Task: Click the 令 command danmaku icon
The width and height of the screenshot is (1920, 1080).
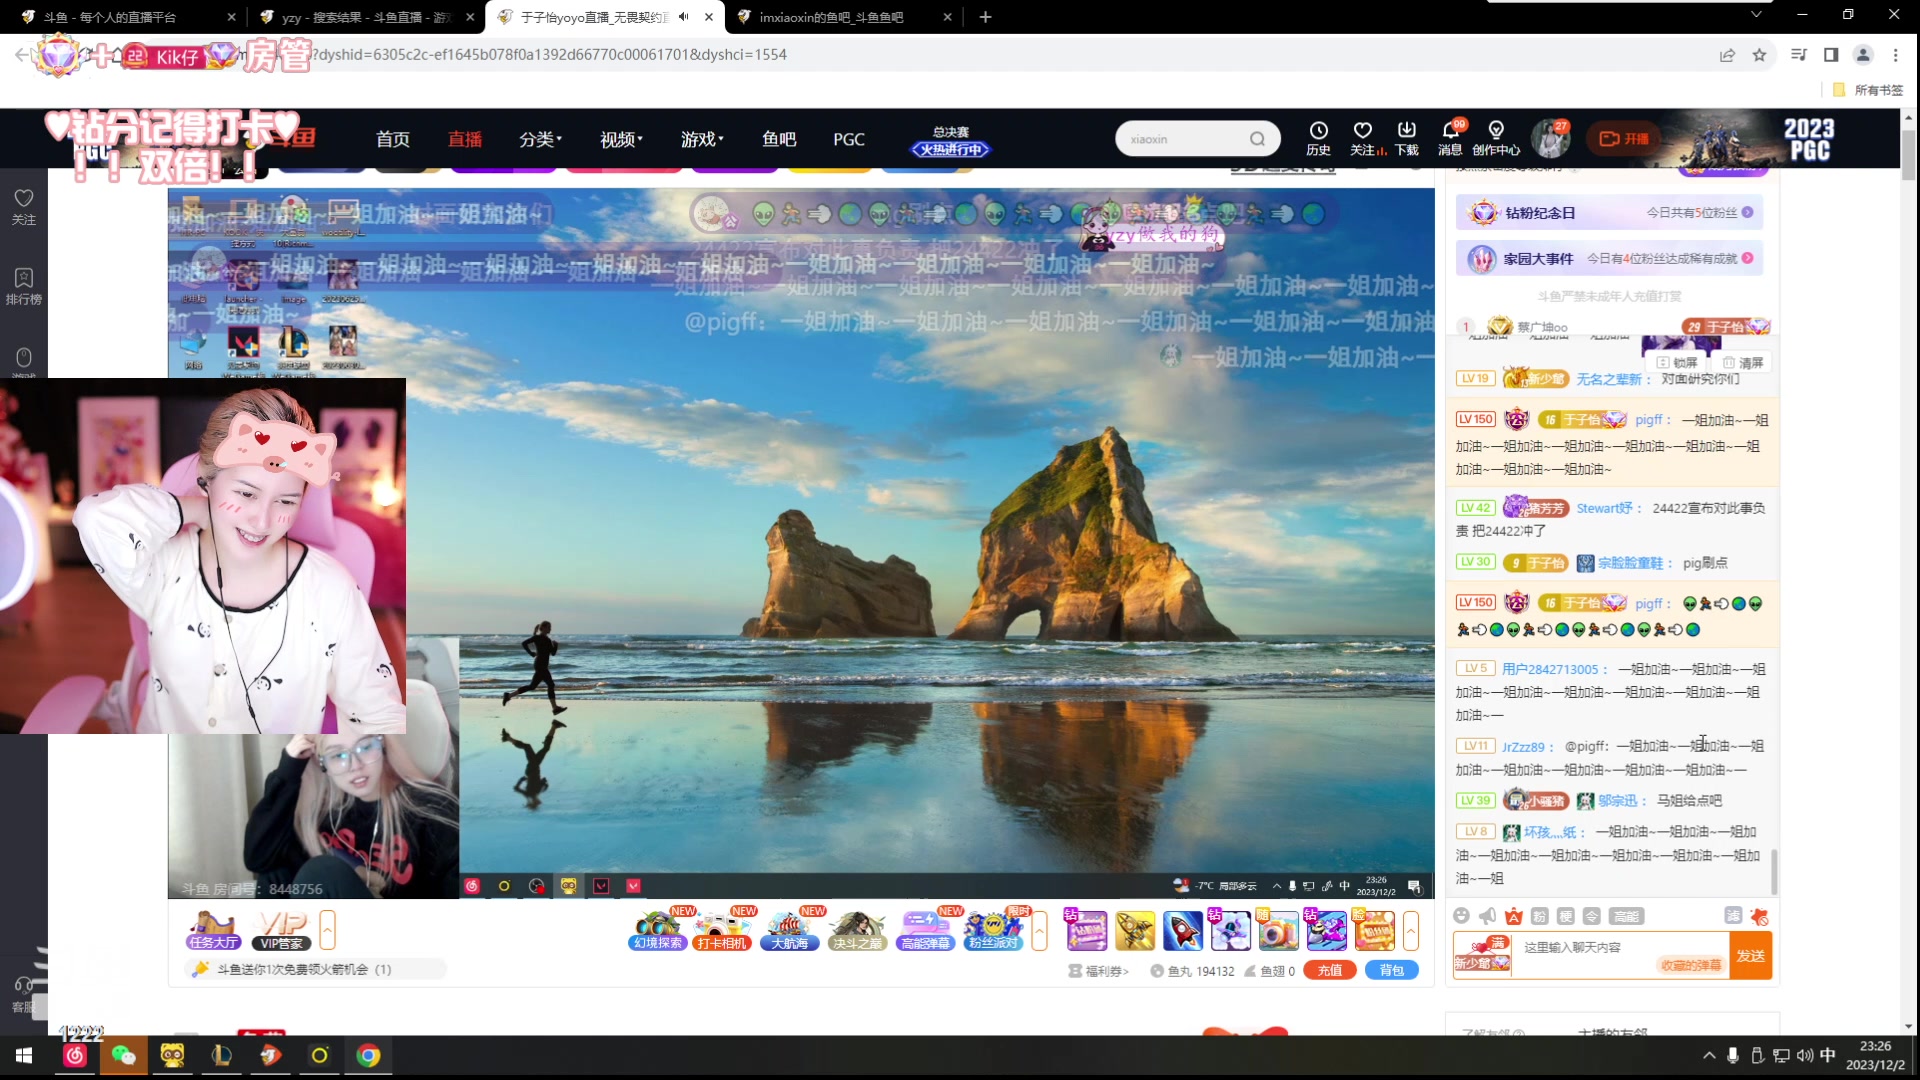Action: [1591, 916]
